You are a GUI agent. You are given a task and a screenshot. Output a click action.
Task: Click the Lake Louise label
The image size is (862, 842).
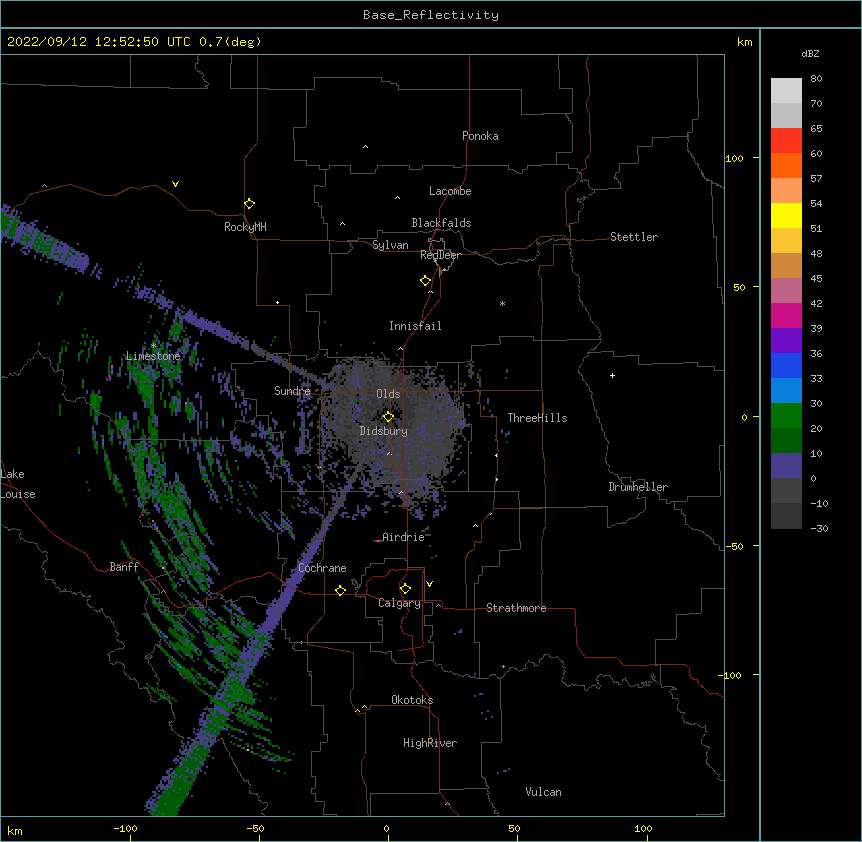(x=16, y=484)
